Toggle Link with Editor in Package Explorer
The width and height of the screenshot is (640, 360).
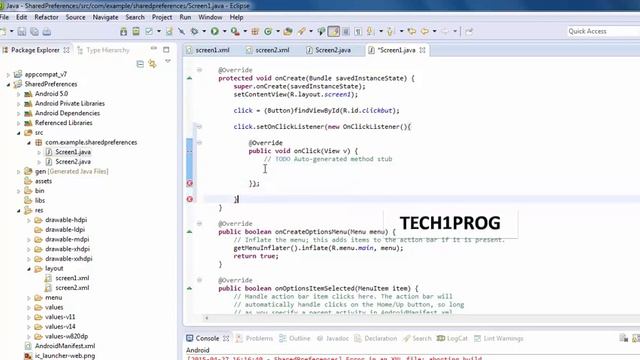click(152, 64)
